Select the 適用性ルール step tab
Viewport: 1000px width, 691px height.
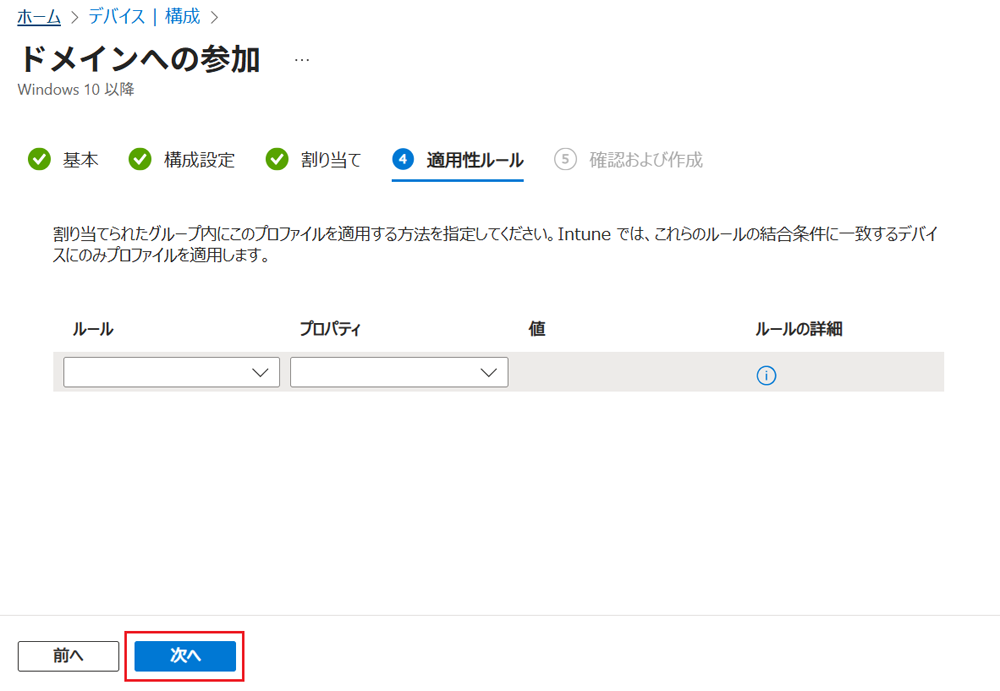point(474,160)
